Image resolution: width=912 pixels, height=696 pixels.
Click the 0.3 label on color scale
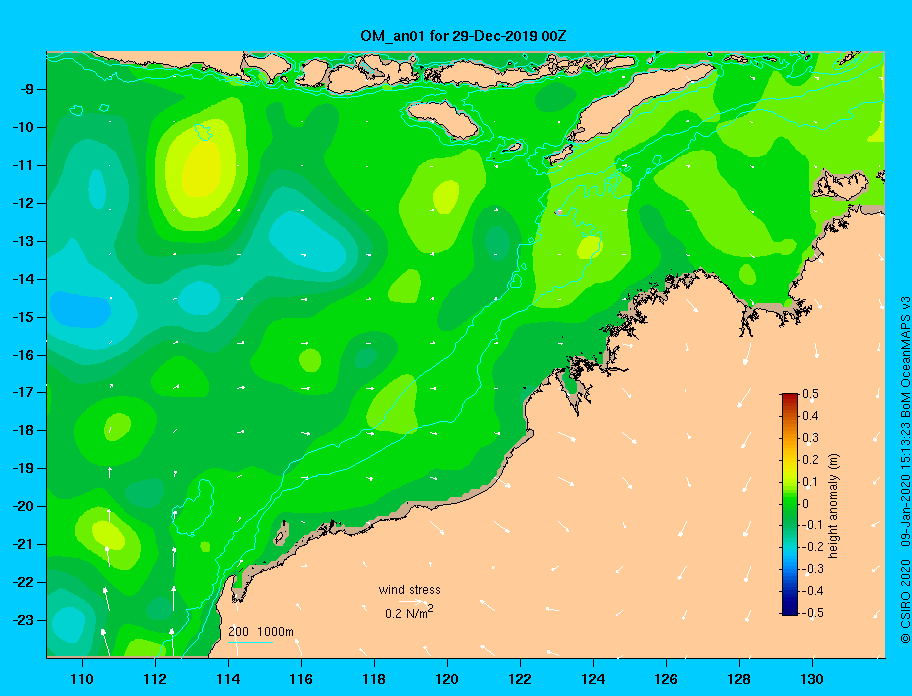(x=810, y=438)
